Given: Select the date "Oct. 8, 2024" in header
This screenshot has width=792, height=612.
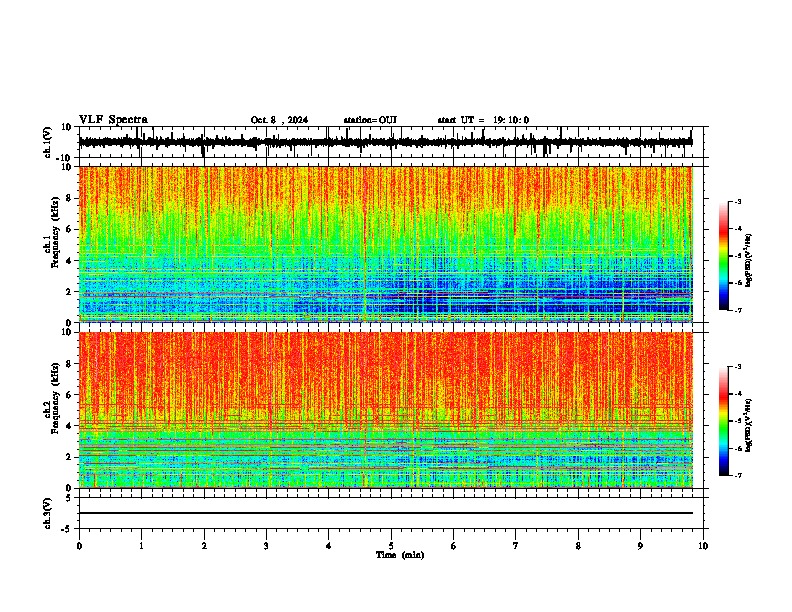Looking at the screenshot, I should [x=279, y=120].
